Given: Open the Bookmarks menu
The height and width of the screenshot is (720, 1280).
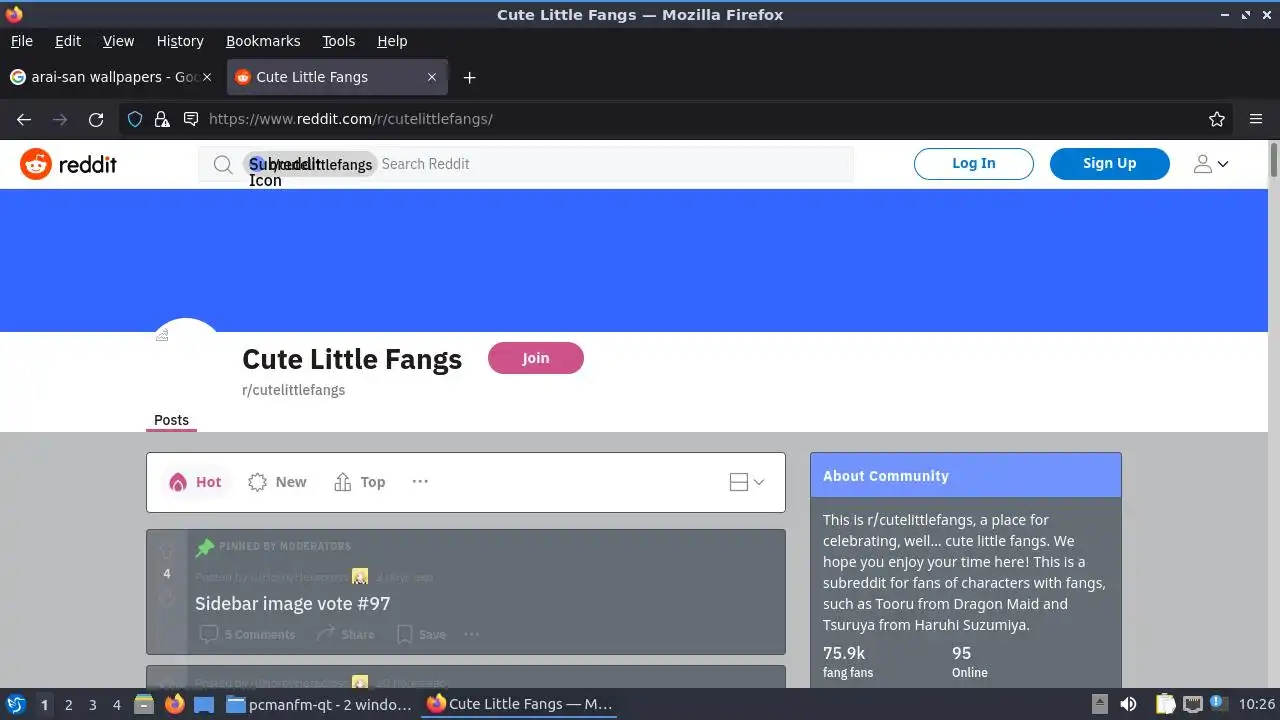Looking at the screenshot, I should 263,41.
